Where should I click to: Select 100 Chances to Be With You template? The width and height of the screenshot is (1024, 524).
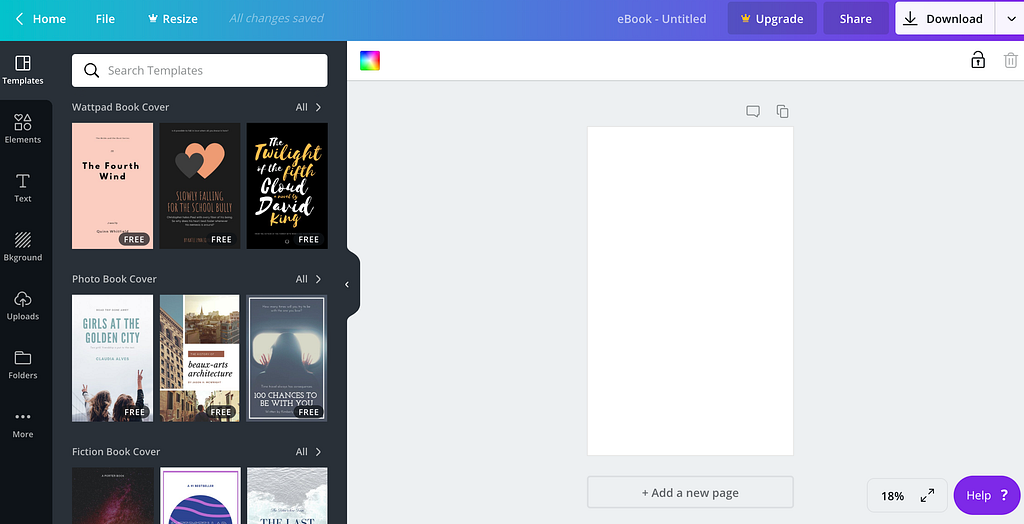(287, 358)
